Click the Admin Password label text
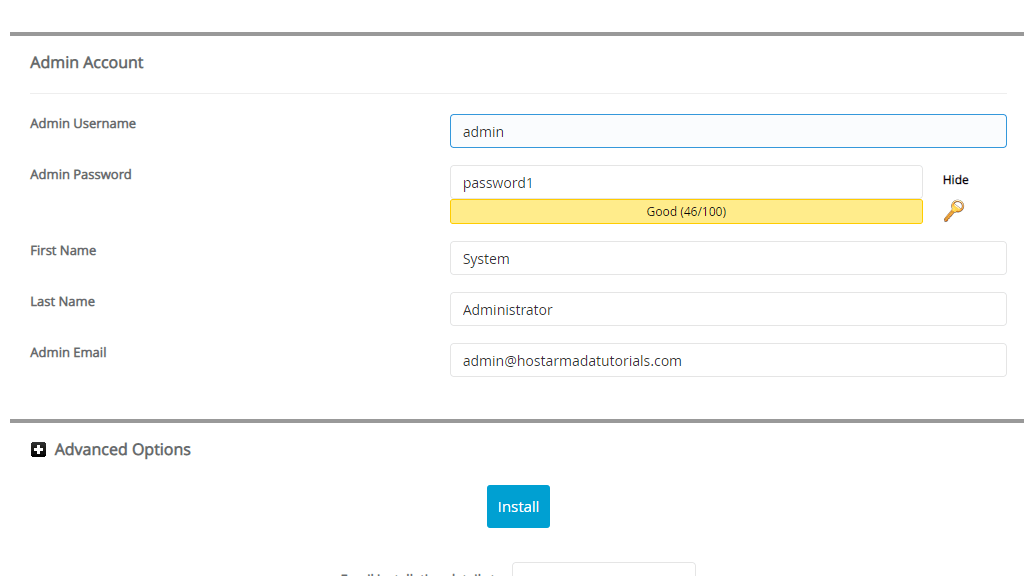This screenshot has width=1024, height=576. 81,175
